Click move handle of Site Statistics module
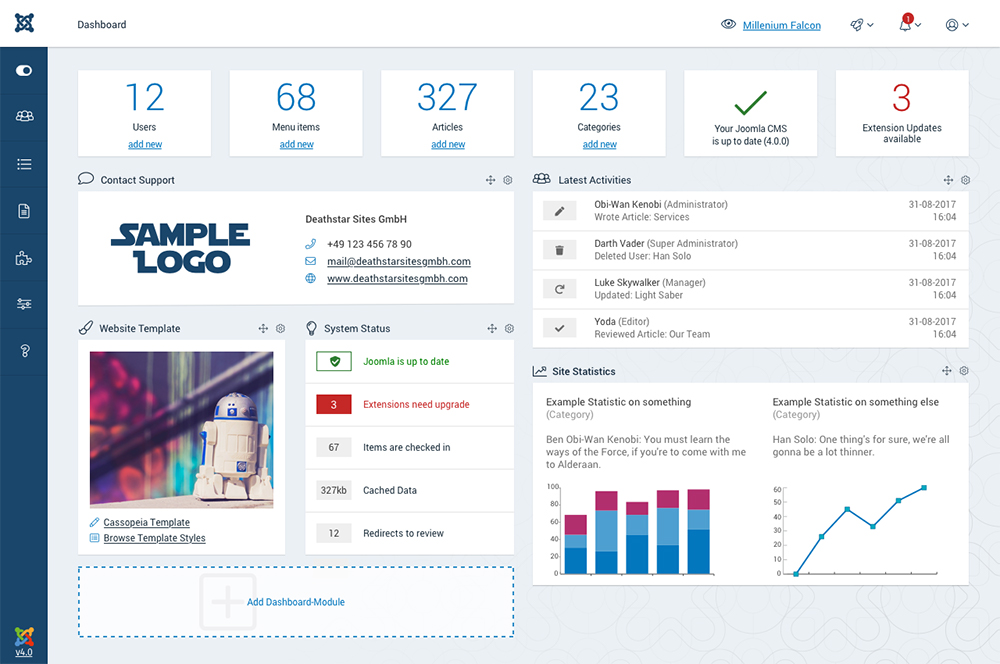This screenshot has width=1000, height=664. [x=946, y=371]
